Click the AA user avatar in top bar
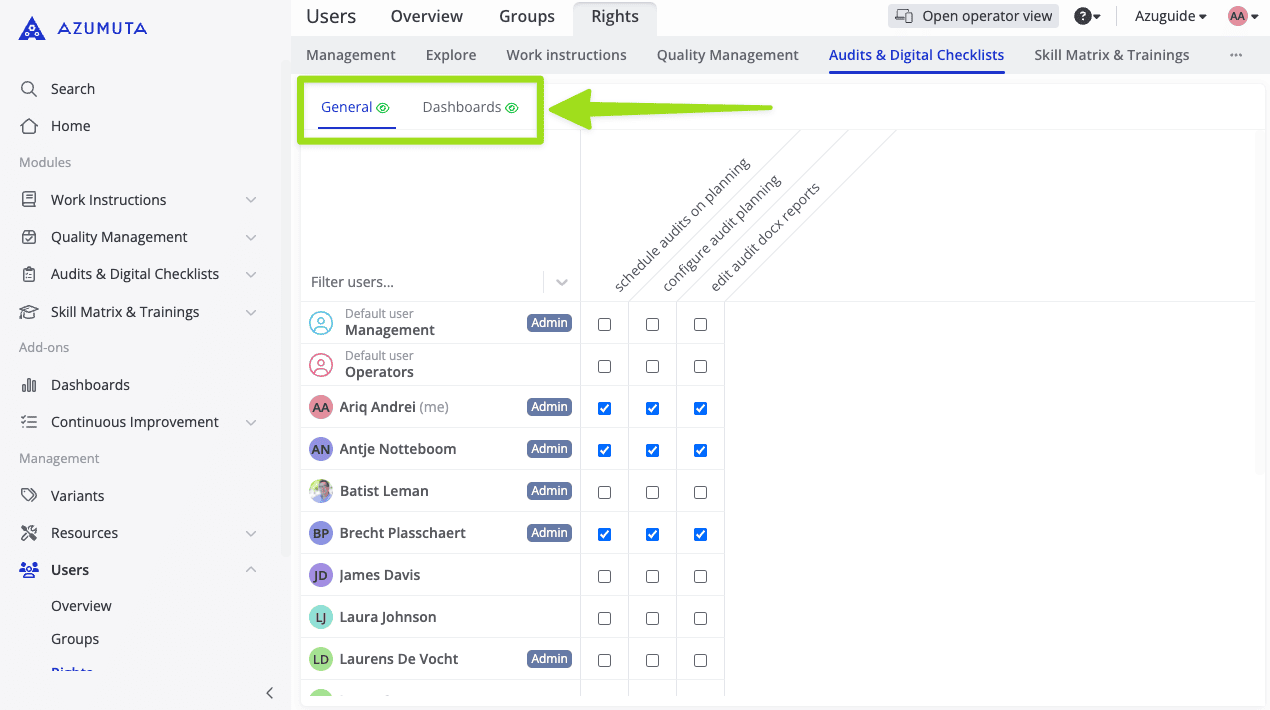Screen dimensions: 1270x710 pyautogui.click(x=1238, y=16)
